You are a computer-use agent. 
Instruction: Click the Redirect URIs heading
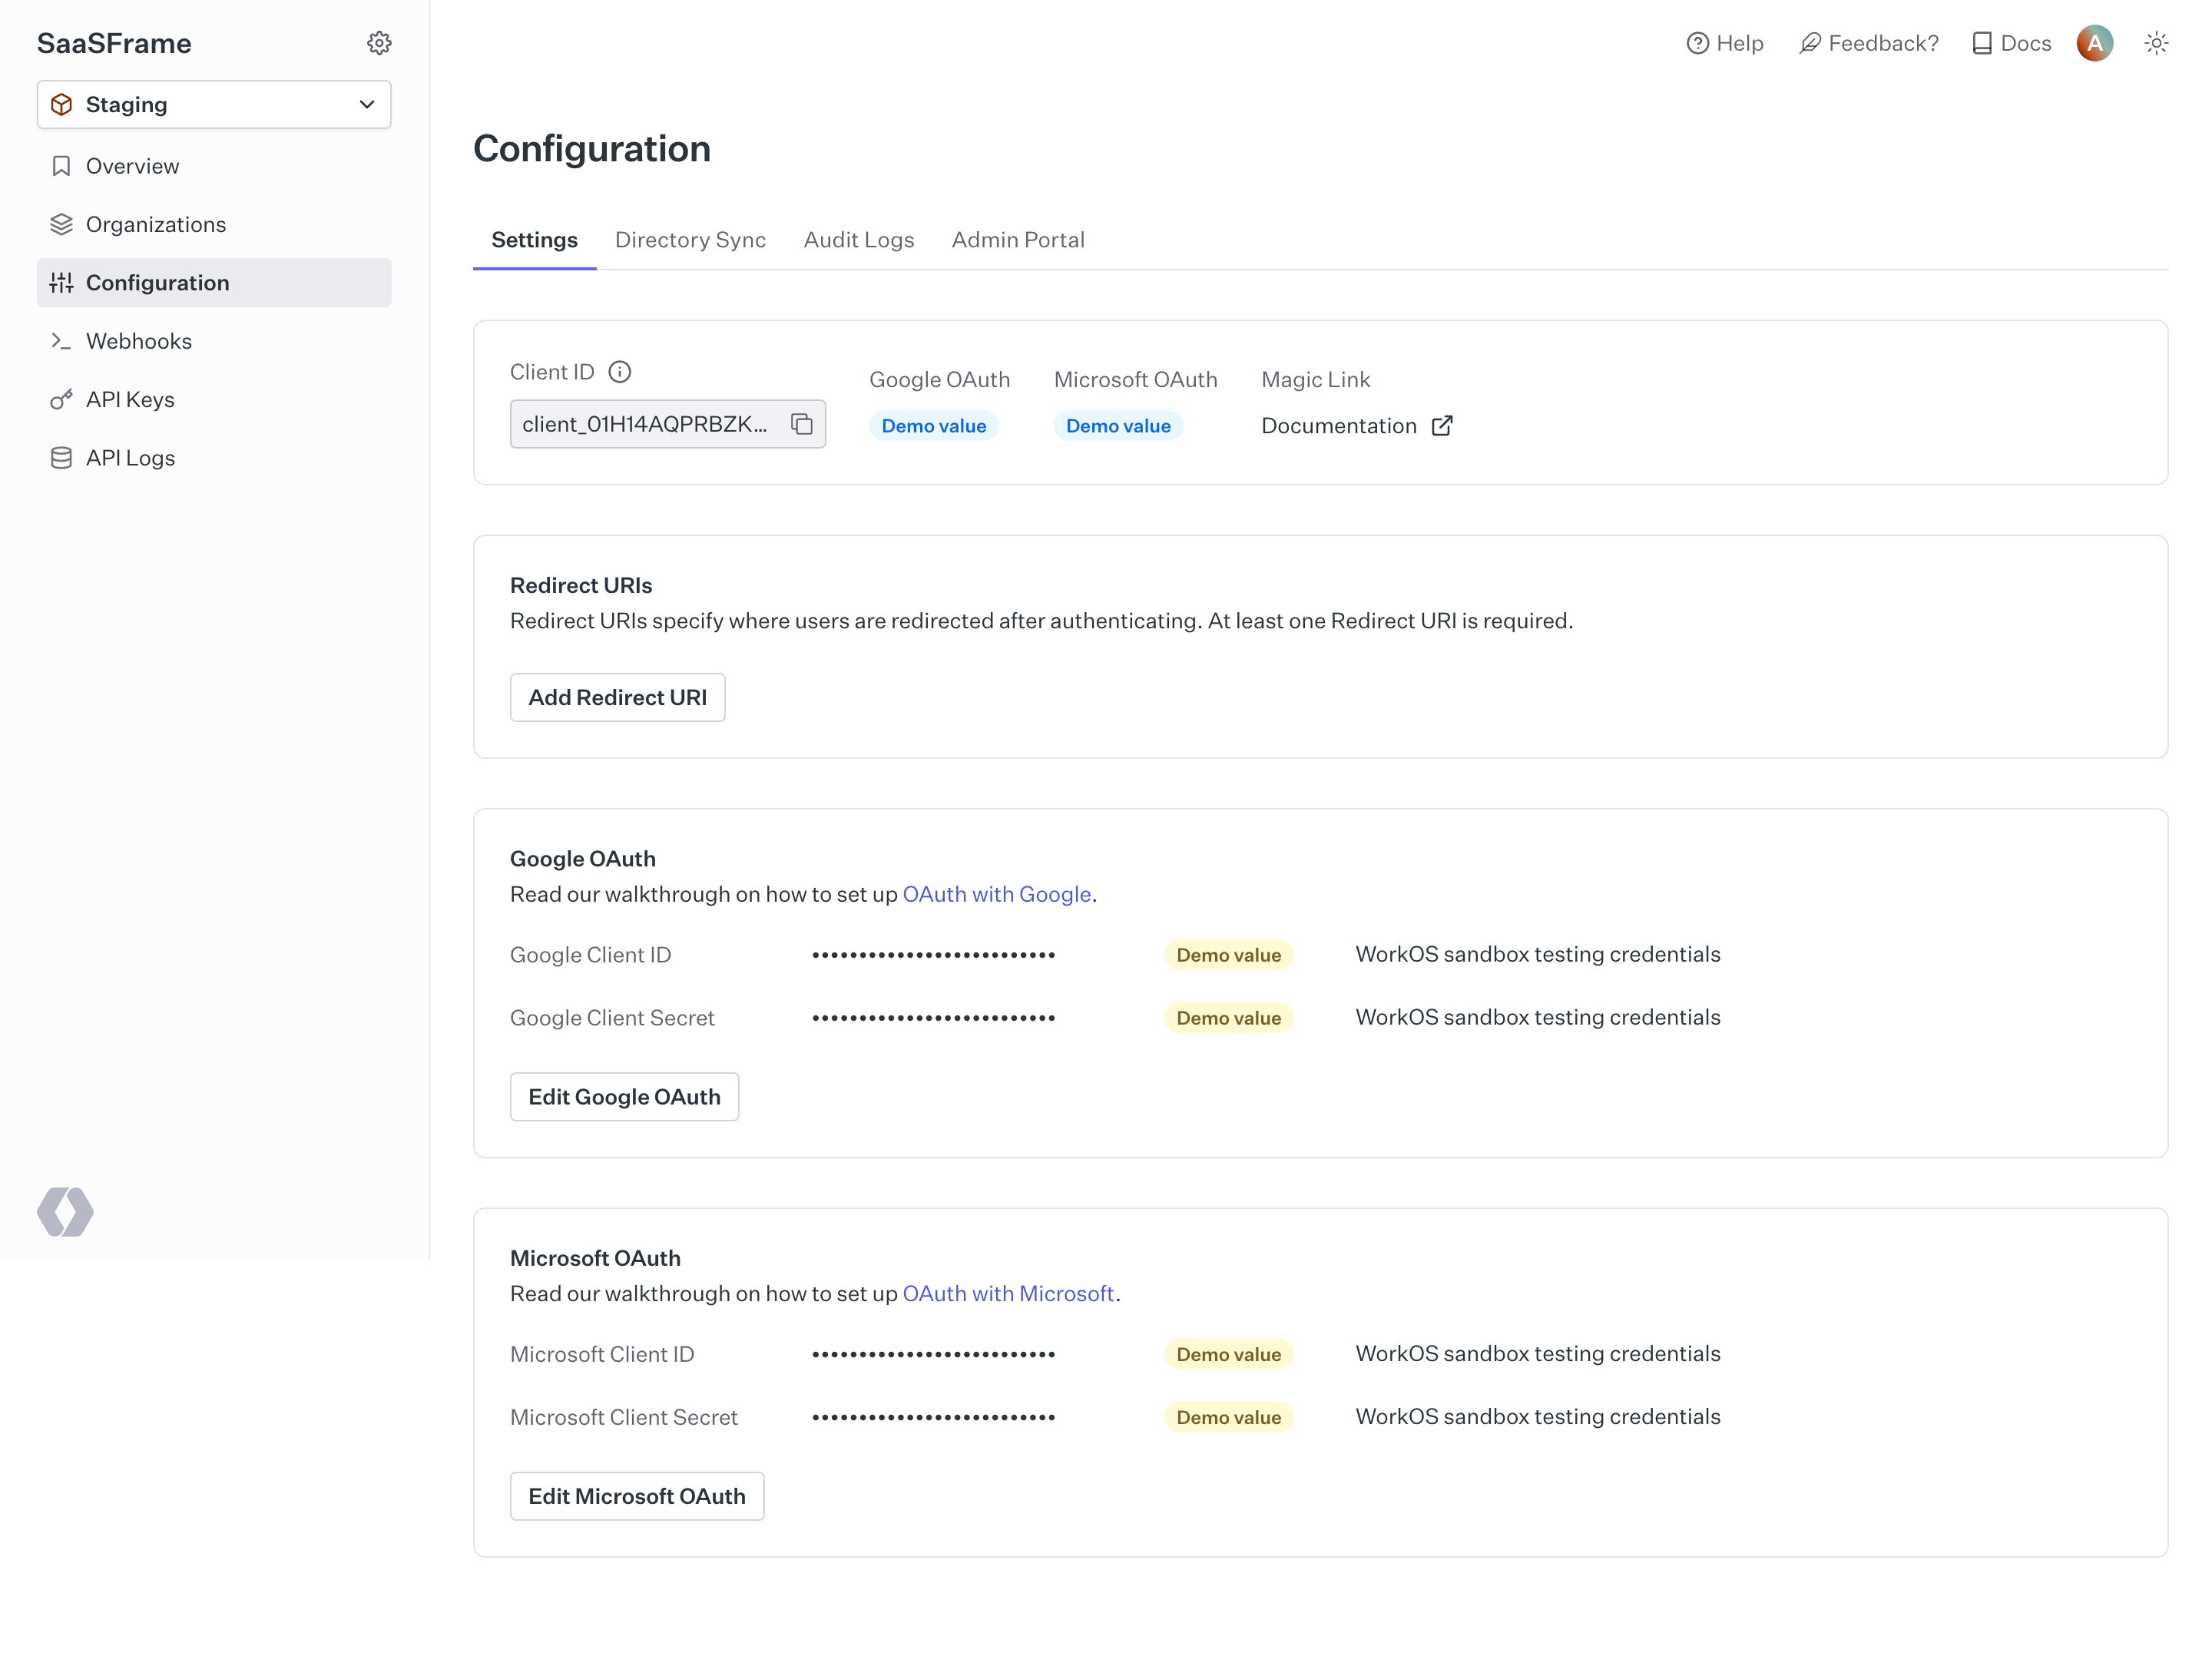(x=580, y=585)
